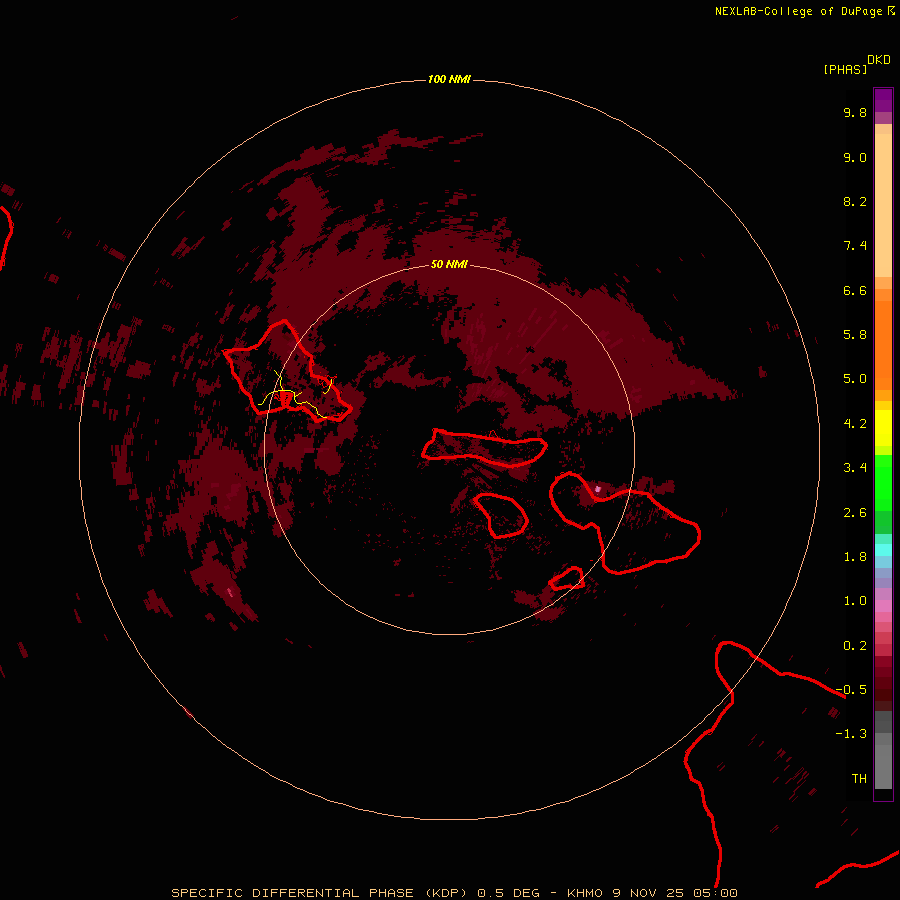Click the 7.4 value on color scale
Viewport: 900px width, 900px height.
(x=855, y=246)
